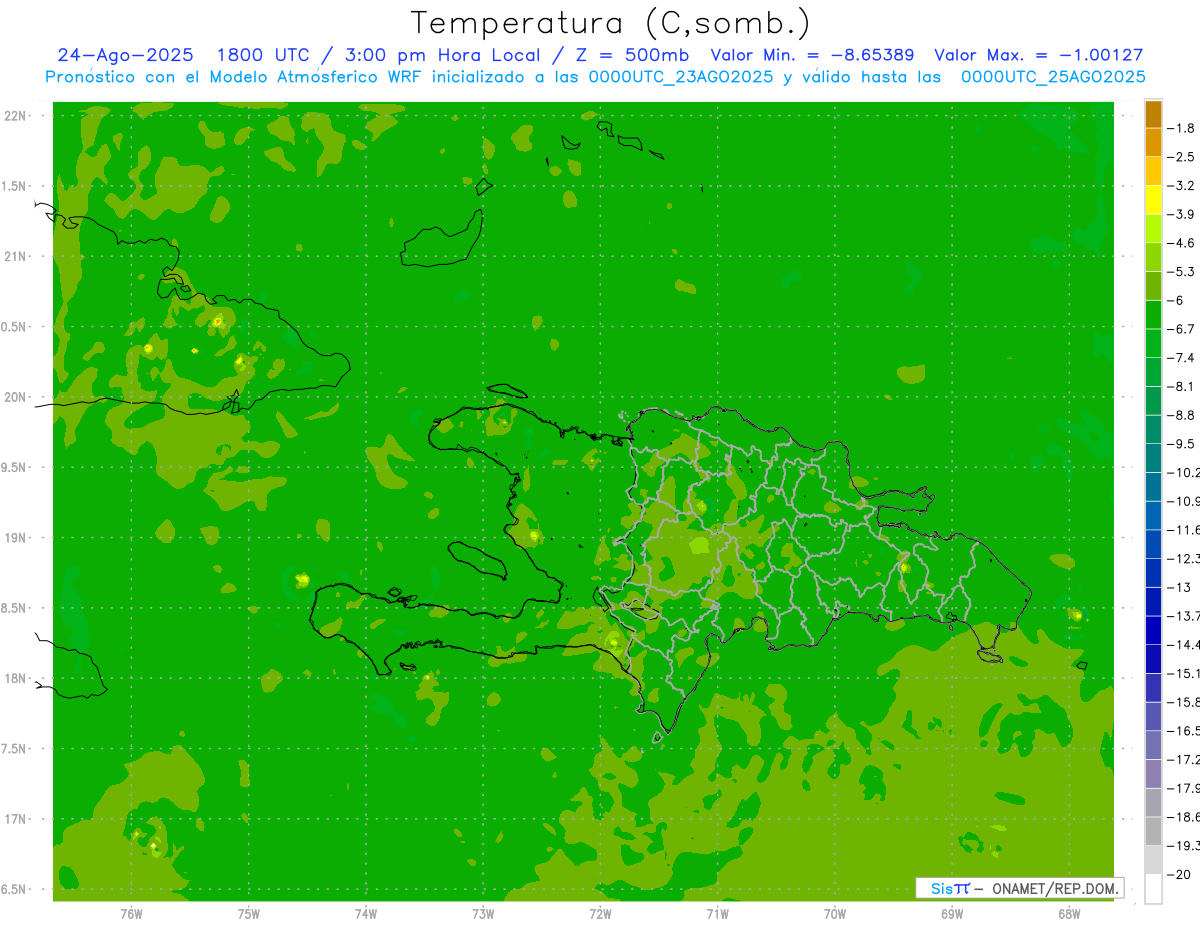Click the '71W' longitude label

pyautogui.click(x=717, y=914)
